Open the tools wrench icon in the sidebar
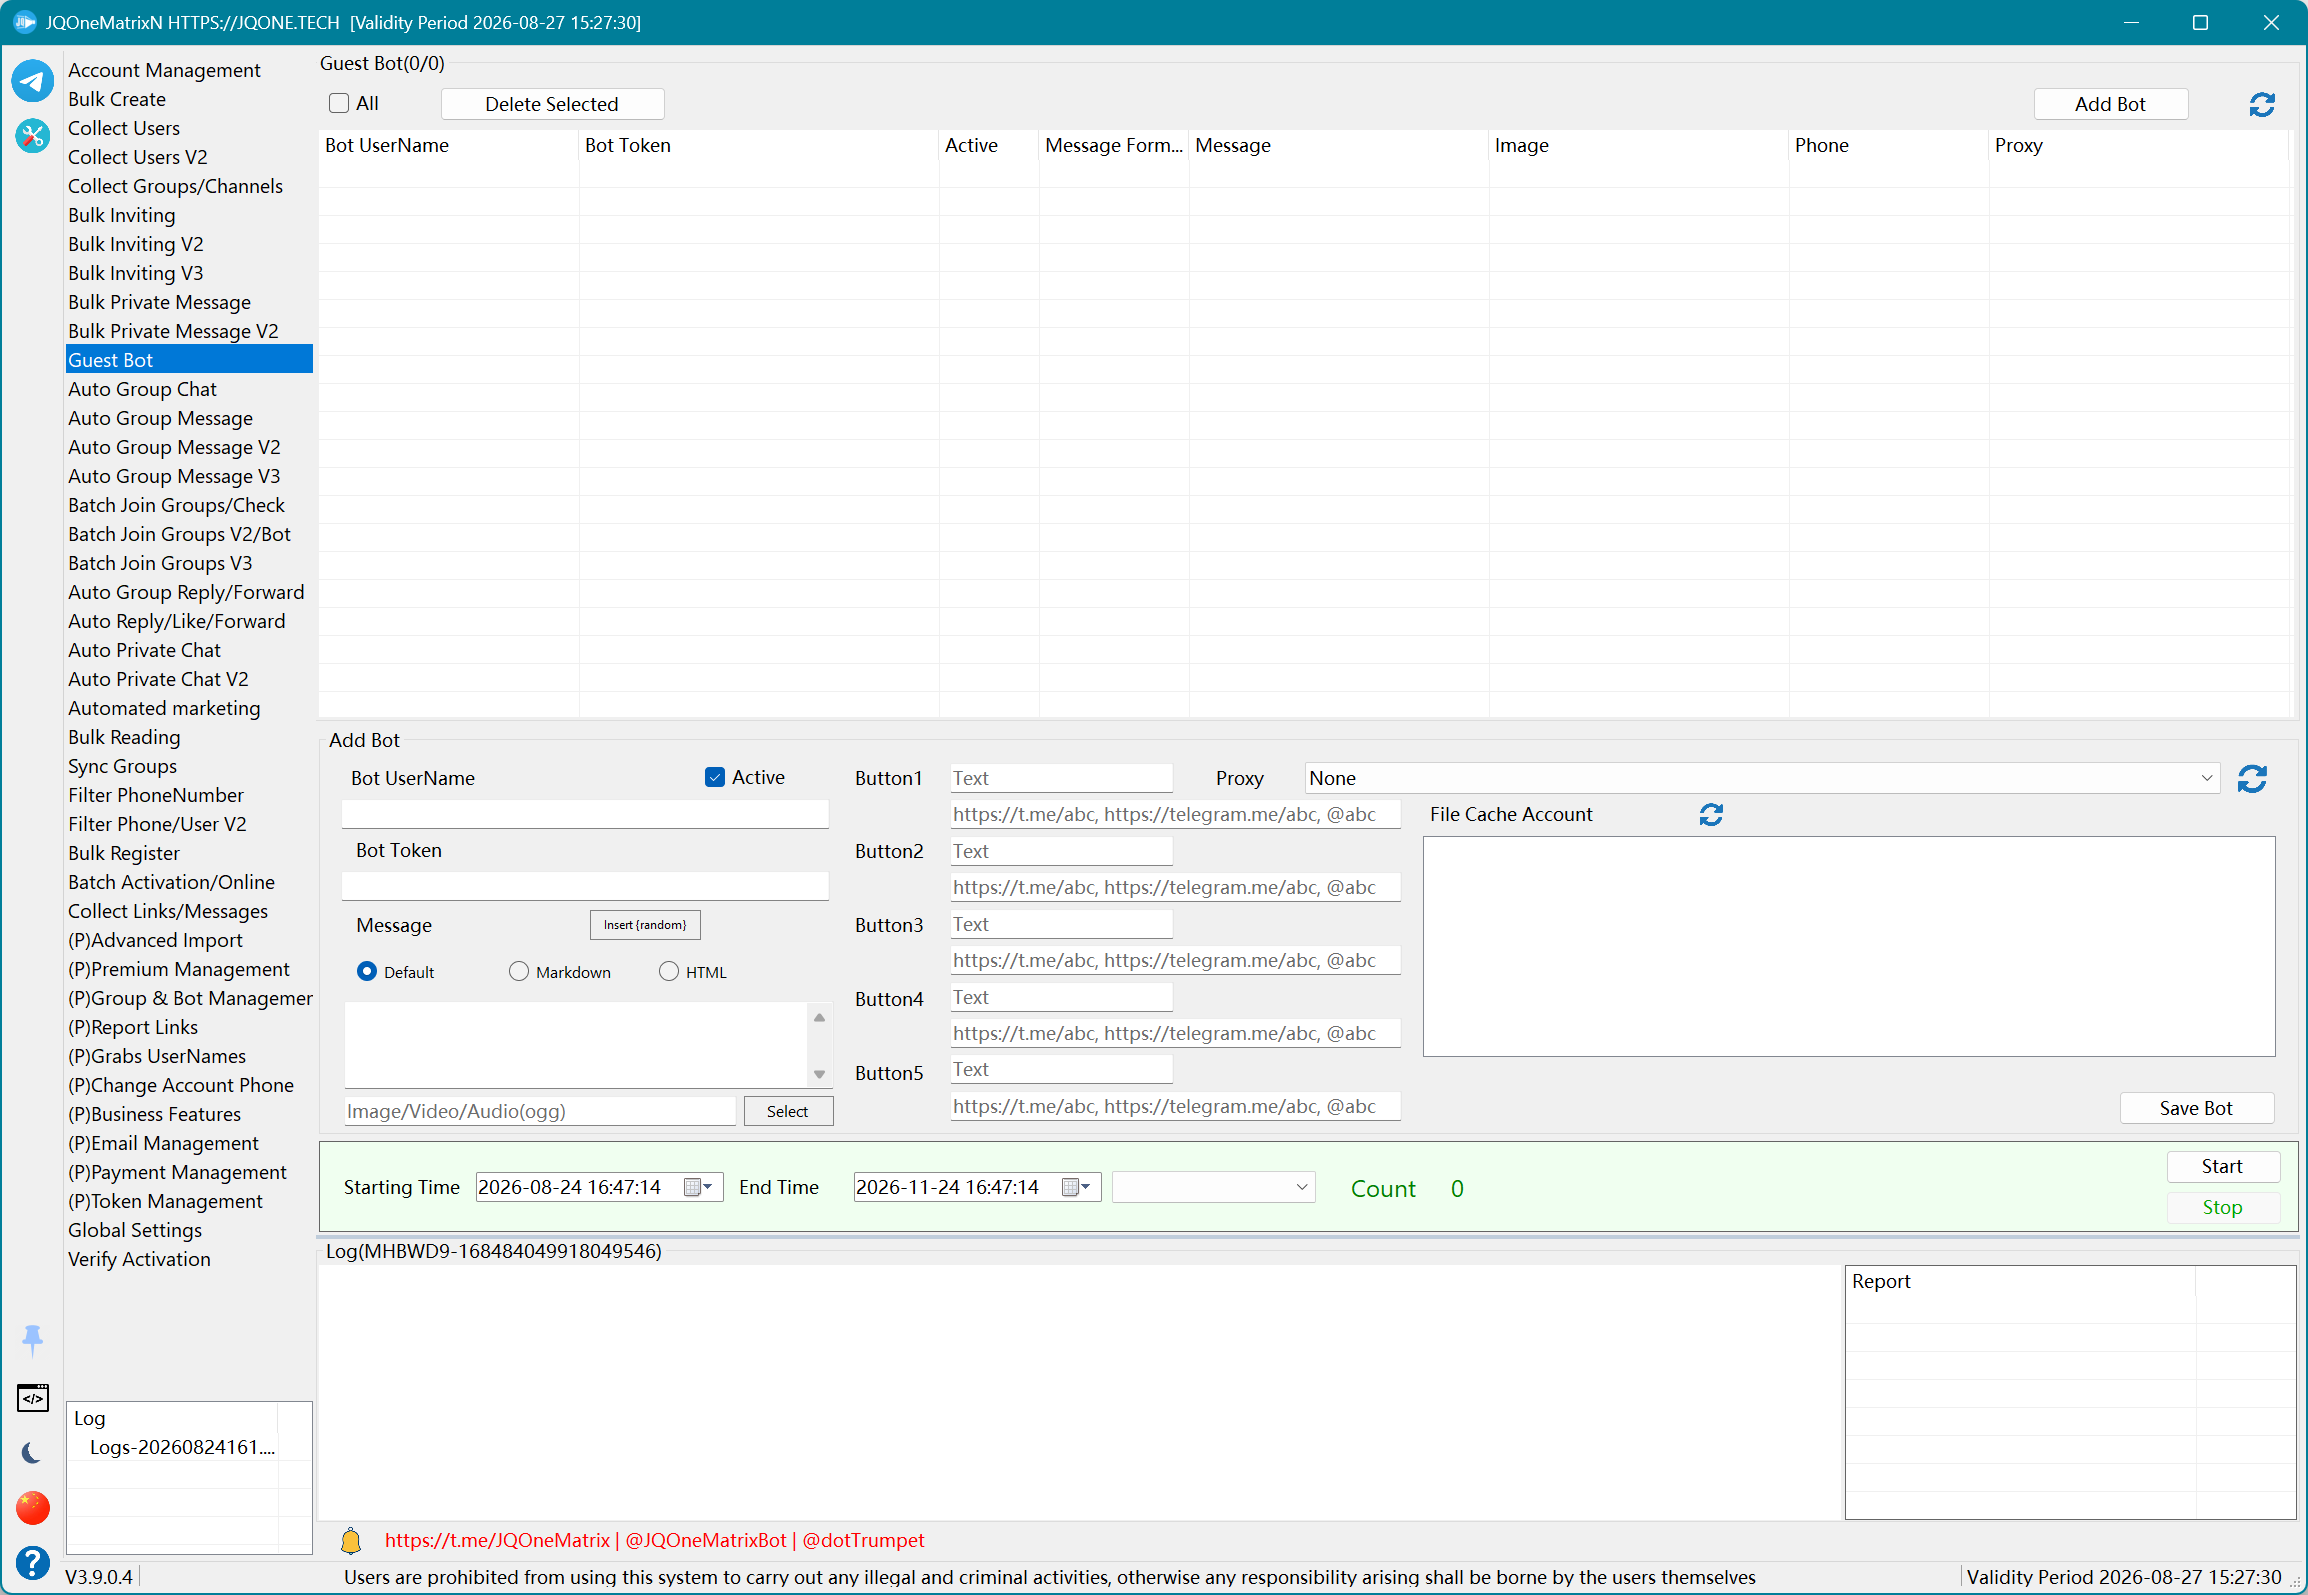Image resolution: width=2308 pixels, height=1595 pixels. 32,135
